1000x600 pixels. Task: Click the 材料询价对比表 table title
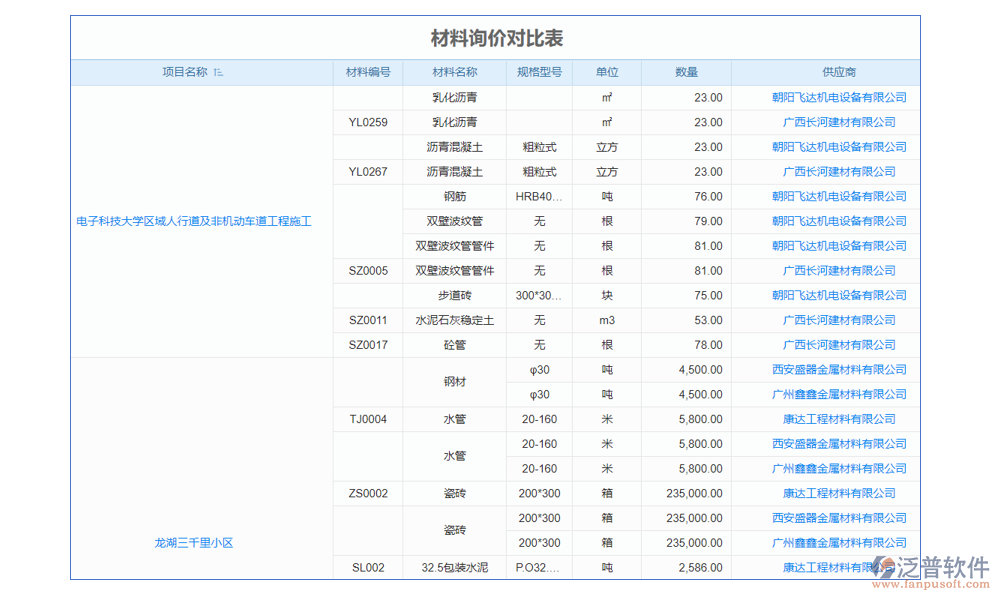(497, 38)
